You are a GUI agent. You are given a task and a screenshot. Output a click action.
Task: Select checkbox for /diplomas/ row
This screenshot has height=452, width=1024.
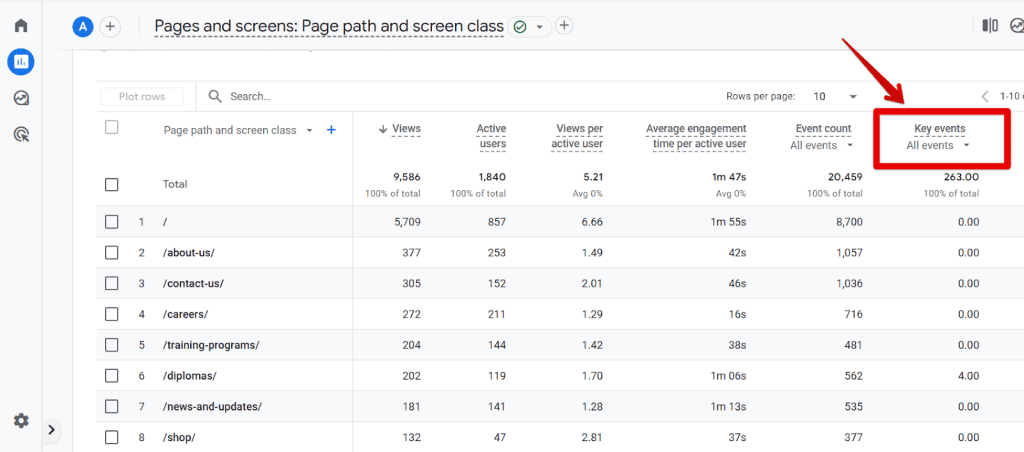coord(112,376)
